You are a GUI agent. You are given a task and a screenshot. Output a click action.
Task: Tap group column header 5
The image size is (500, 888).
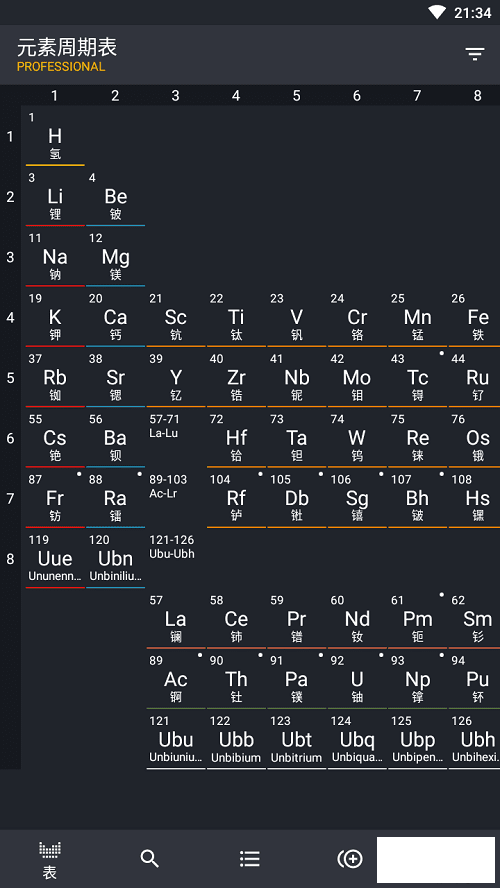[296, 96]
